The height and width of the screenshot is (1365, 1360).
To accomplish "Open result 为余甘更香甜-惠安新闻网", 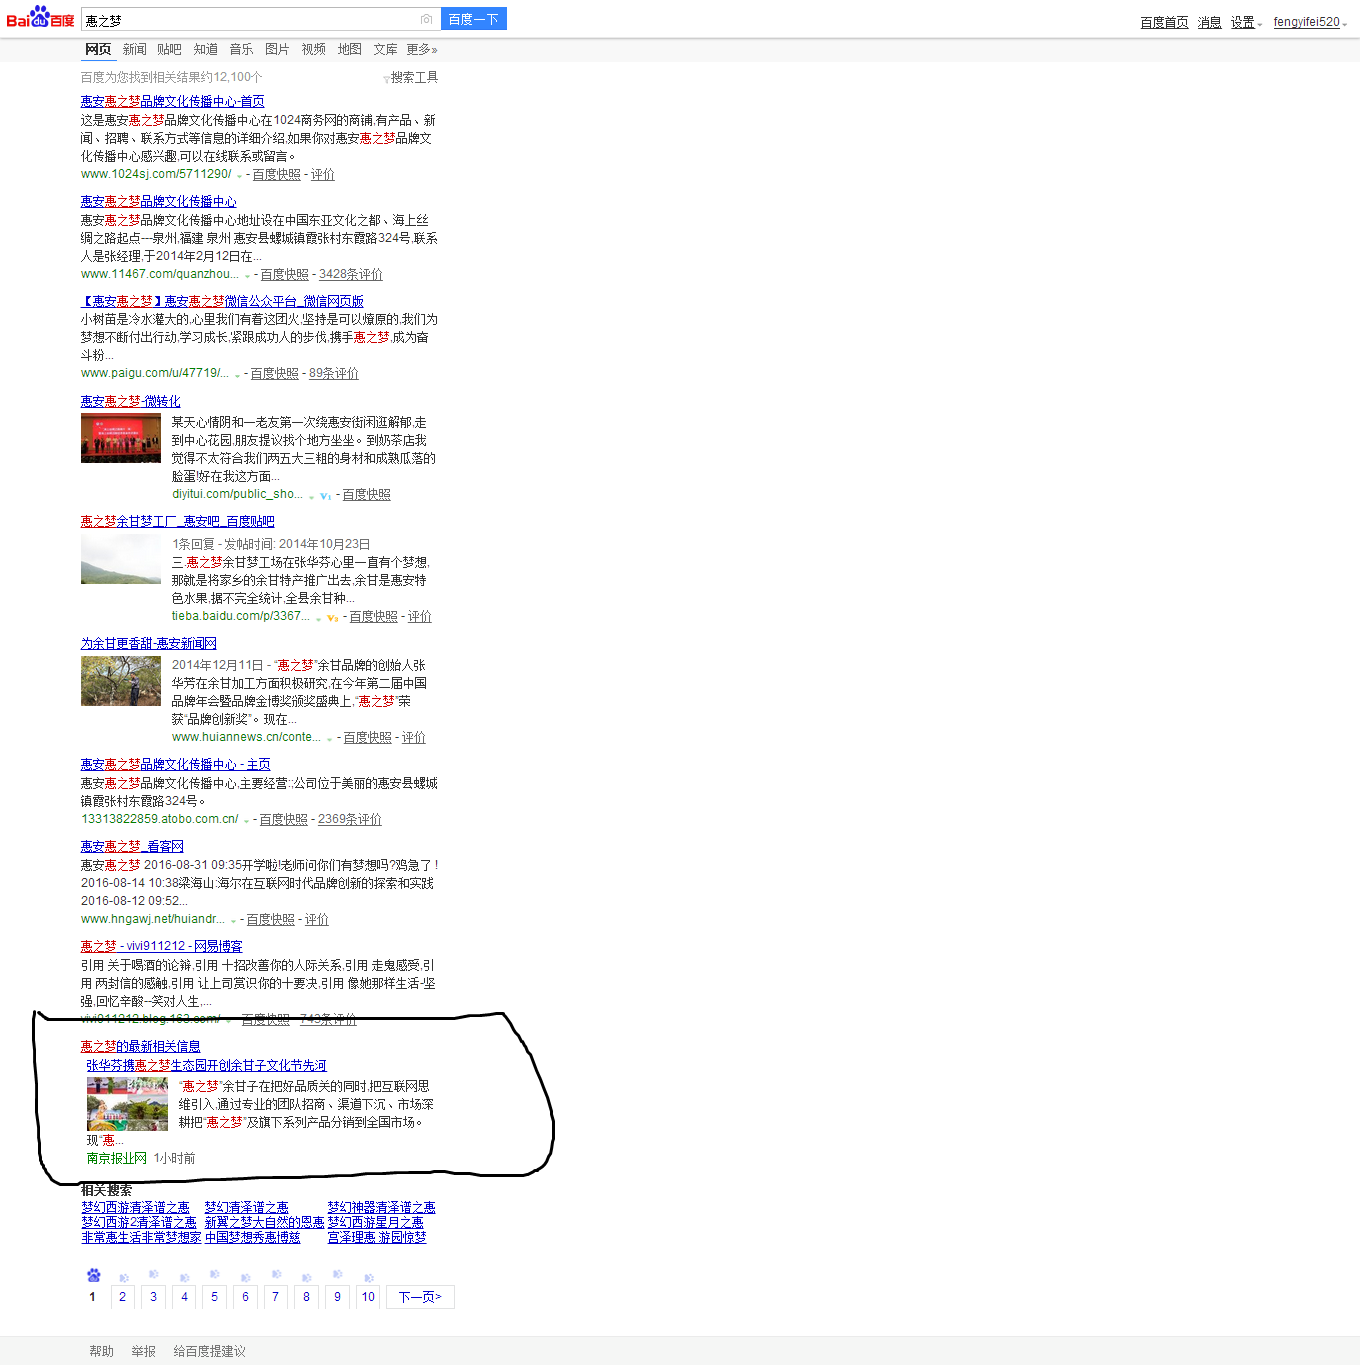I will click(x=149, y=643).
